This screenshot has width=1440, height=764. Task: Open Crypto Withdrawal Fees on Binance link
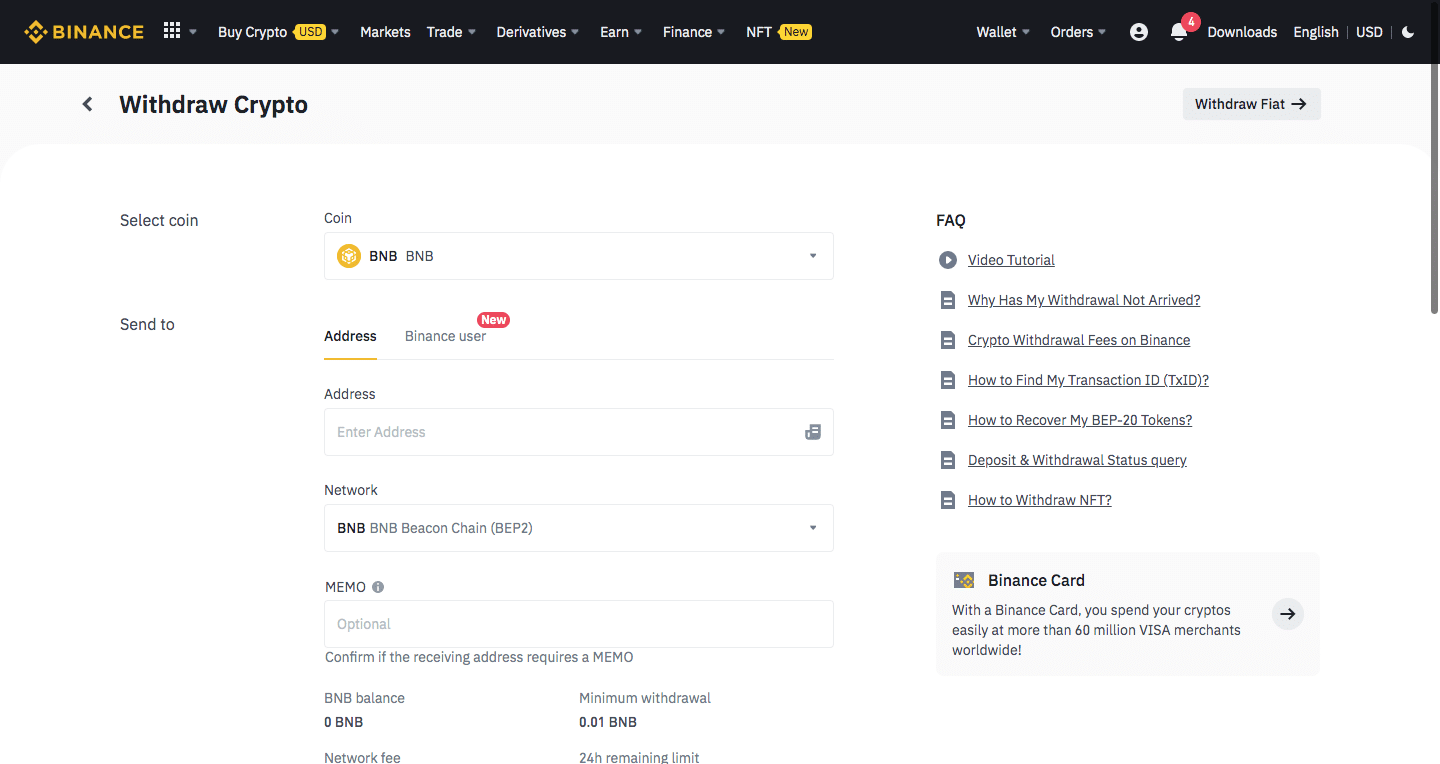[x=1079, y=340]
